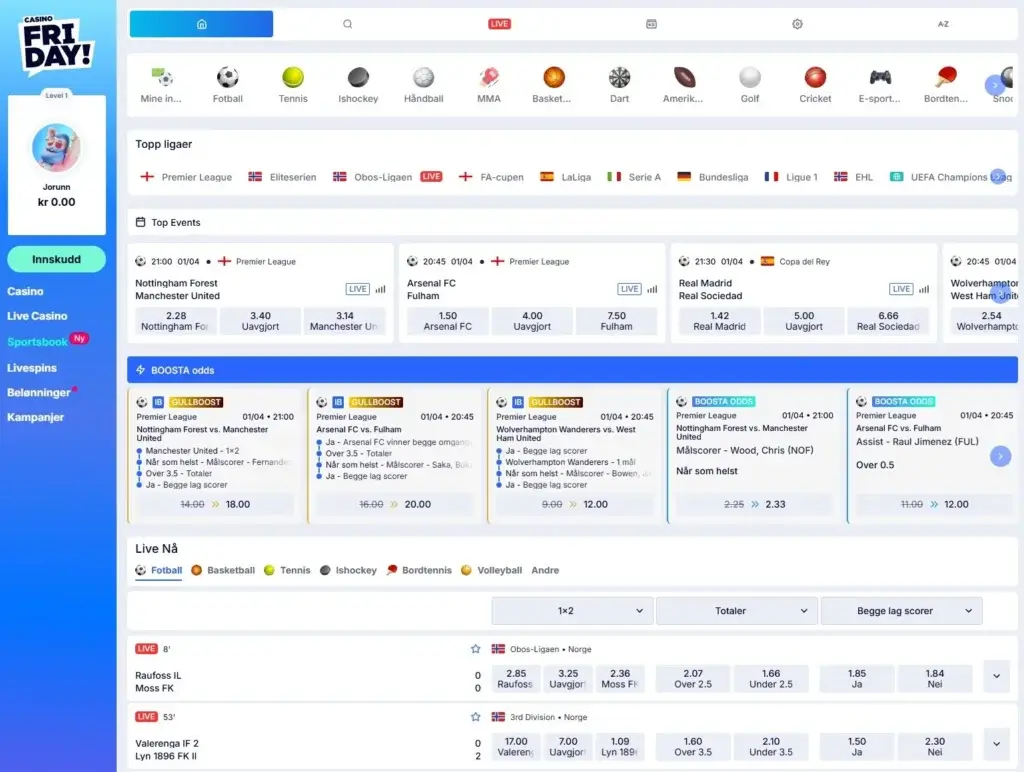Open Jorunn's profile avatar

[56, 148]
